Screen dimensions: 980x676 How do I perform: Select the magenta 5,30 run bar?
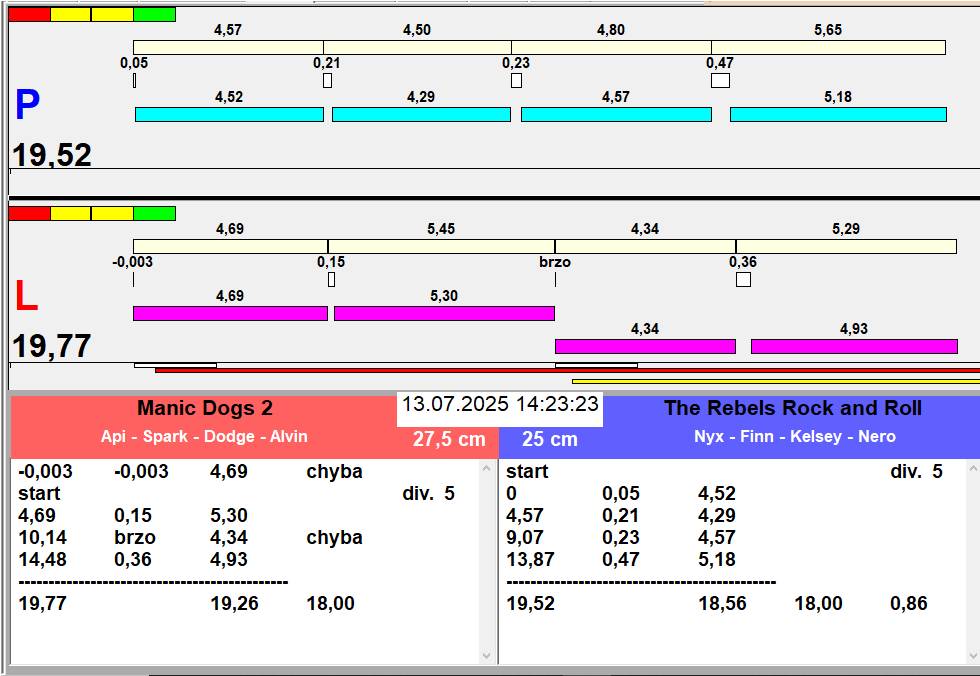point(444,314)
